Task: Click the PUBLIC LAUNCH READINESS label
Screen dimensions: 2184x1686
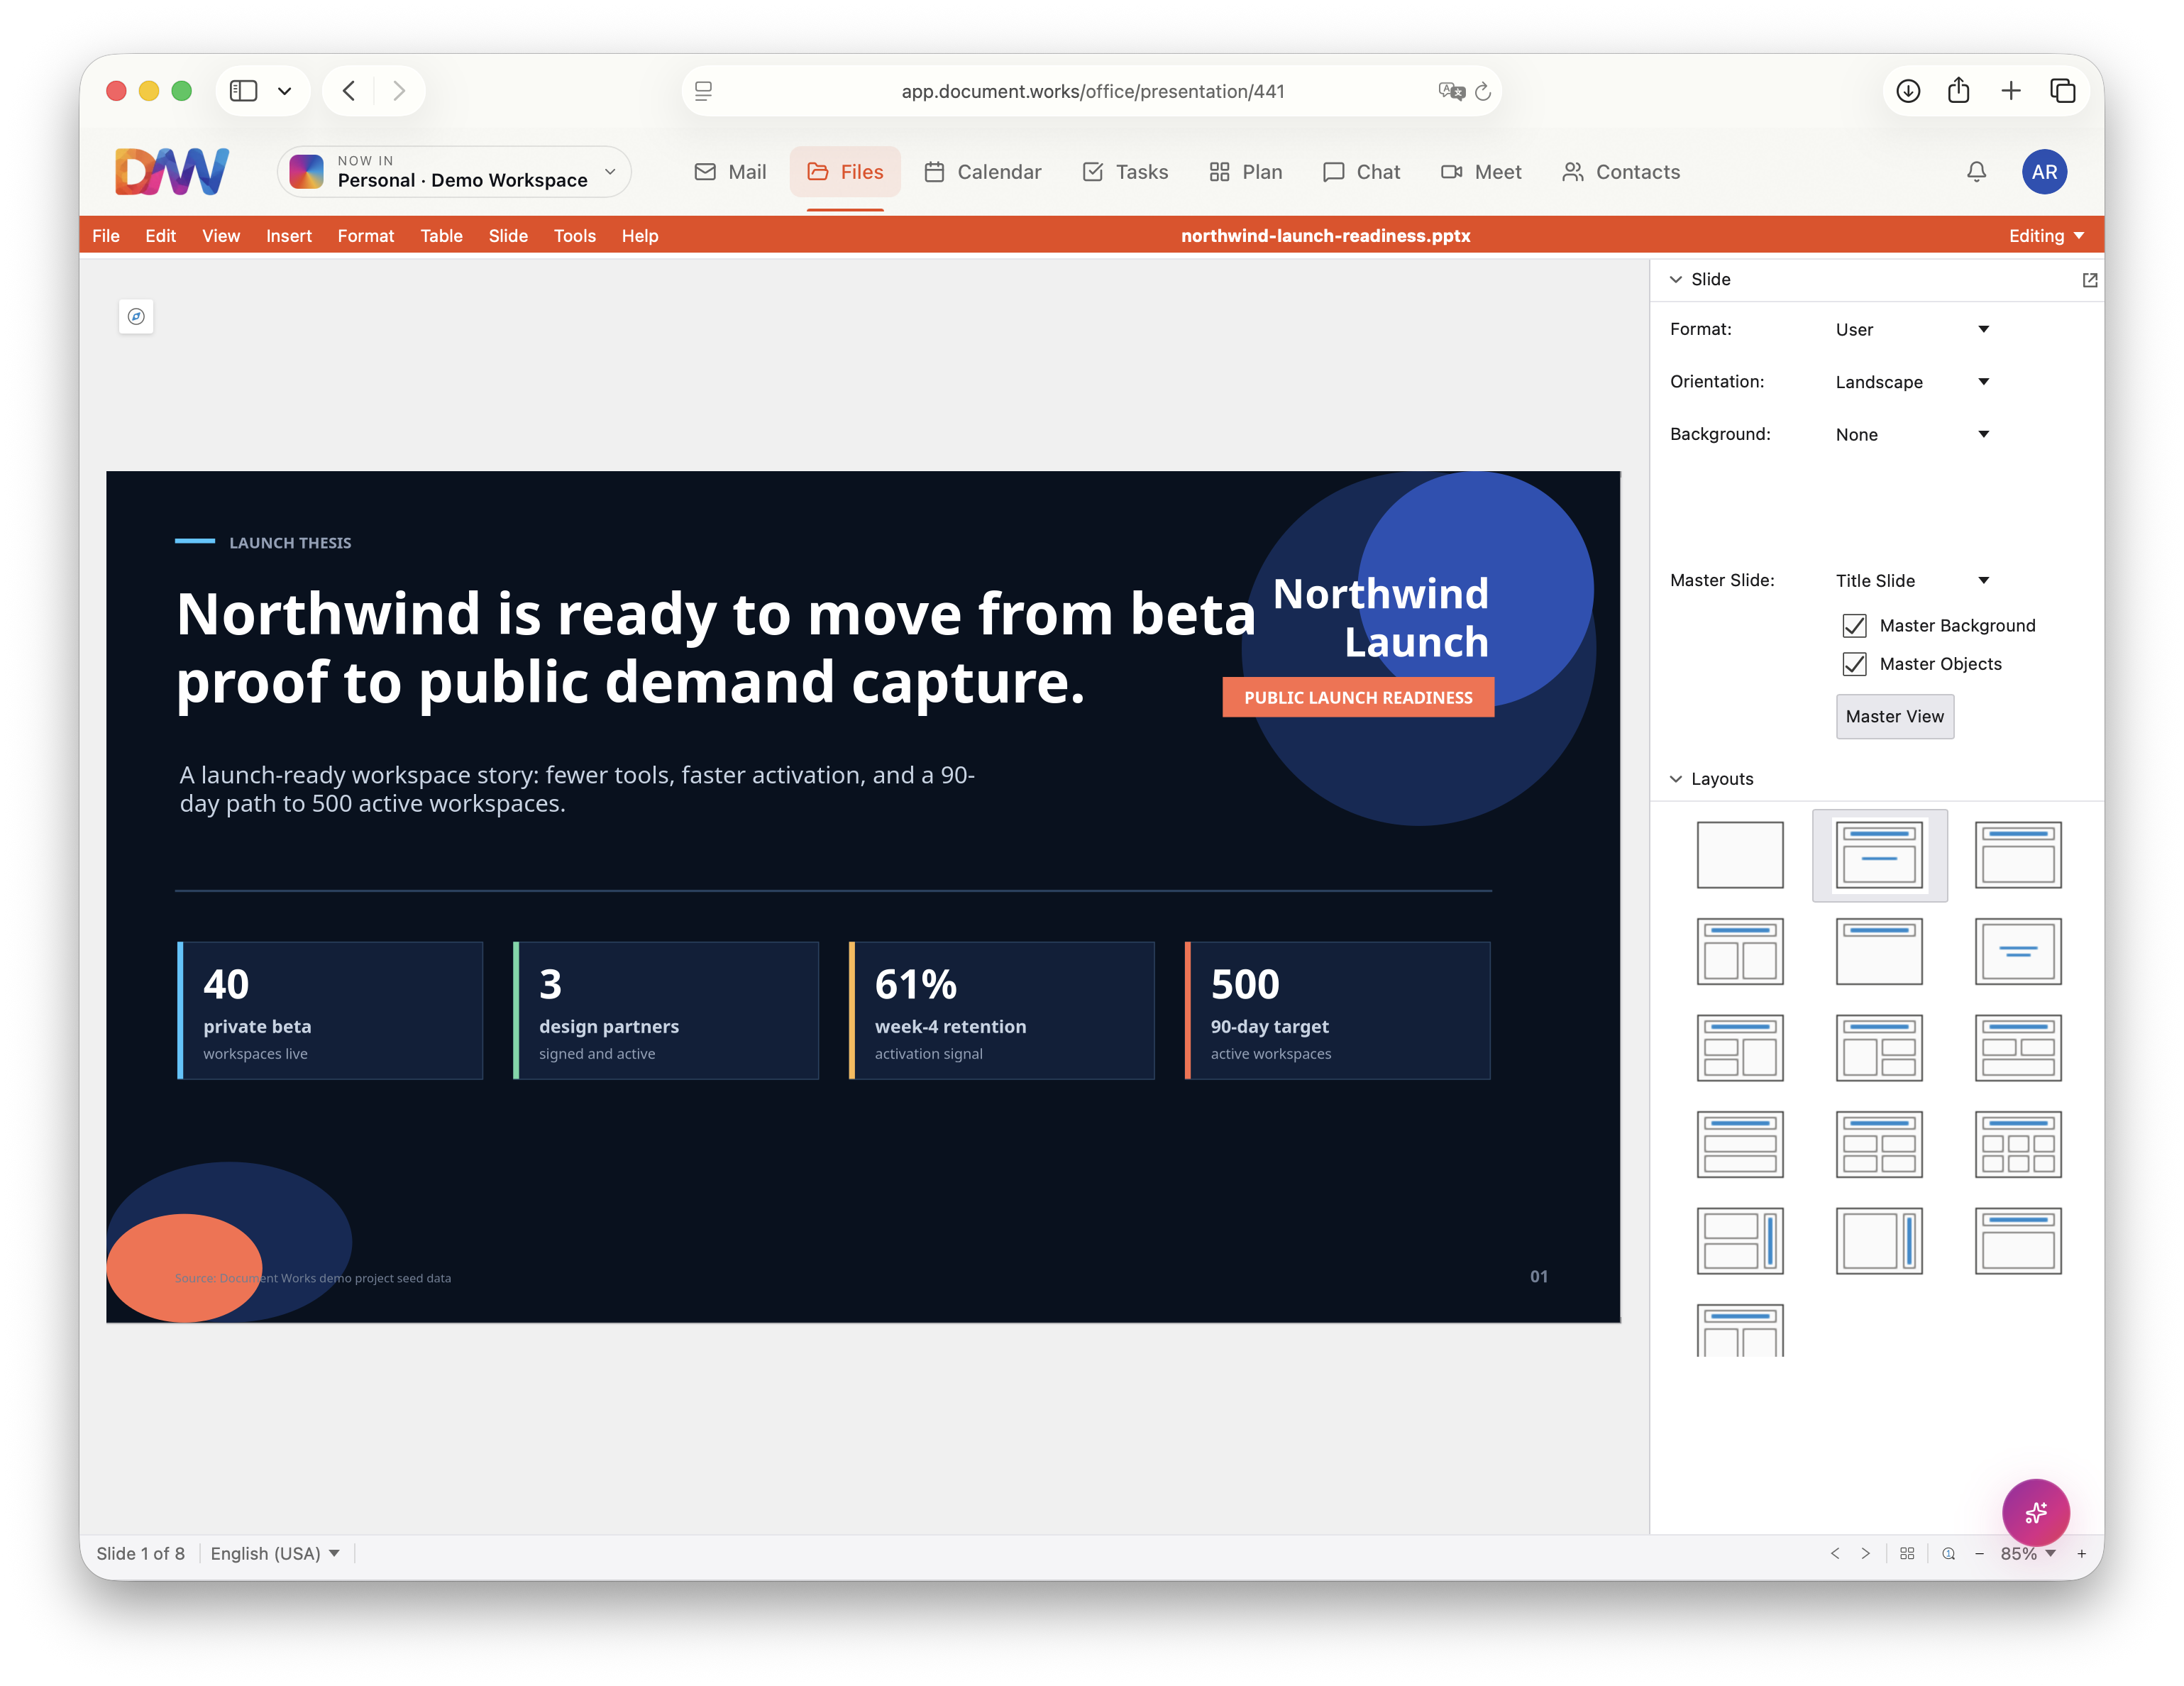Action: 1358,698
